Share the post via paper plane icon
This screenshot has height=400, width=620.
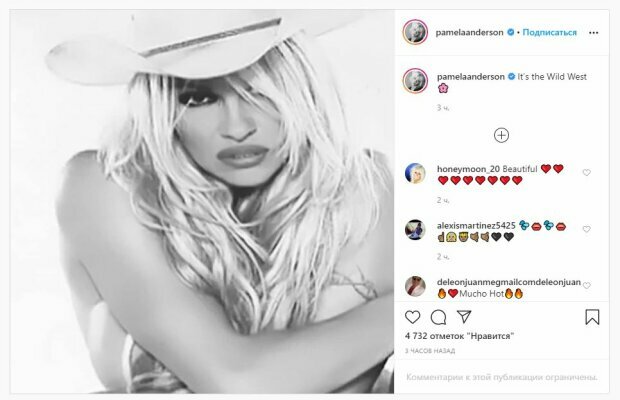point(464,316)
